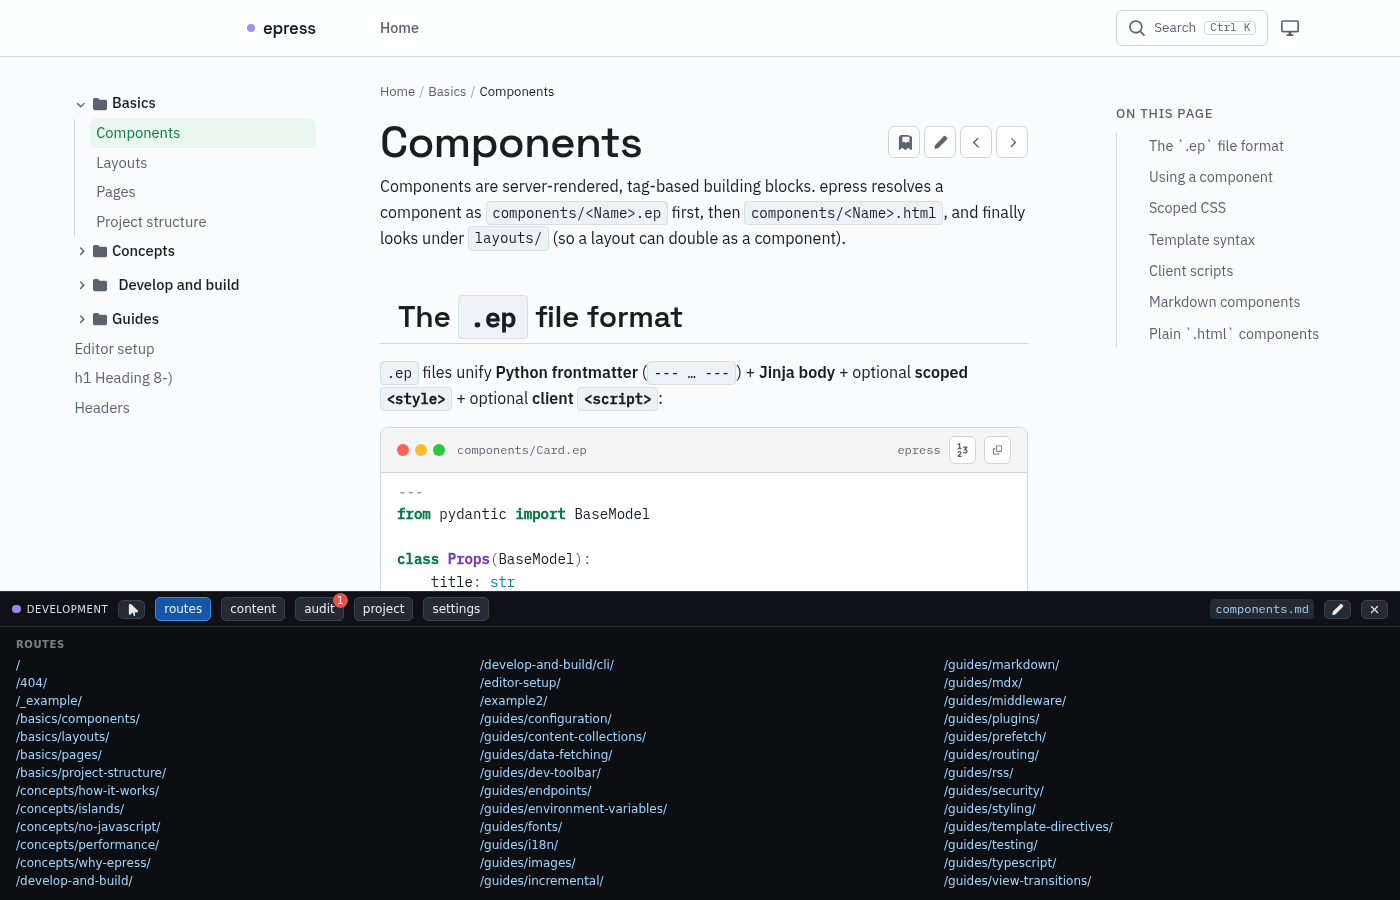The image size is (1400, 900).
Task: Jump to the "Plain .html components" section
Action: (x=1234, y=334)
